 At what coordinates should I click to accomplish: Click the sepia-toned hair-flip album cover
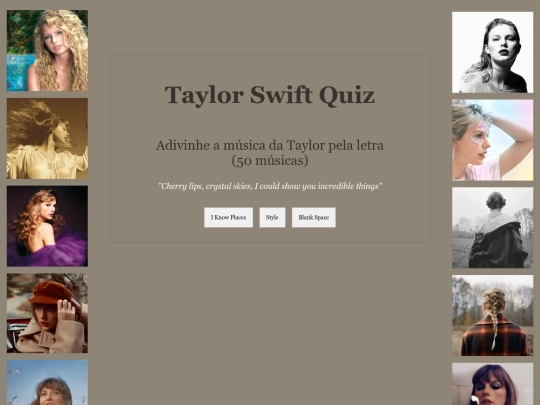tap(47, 138)
